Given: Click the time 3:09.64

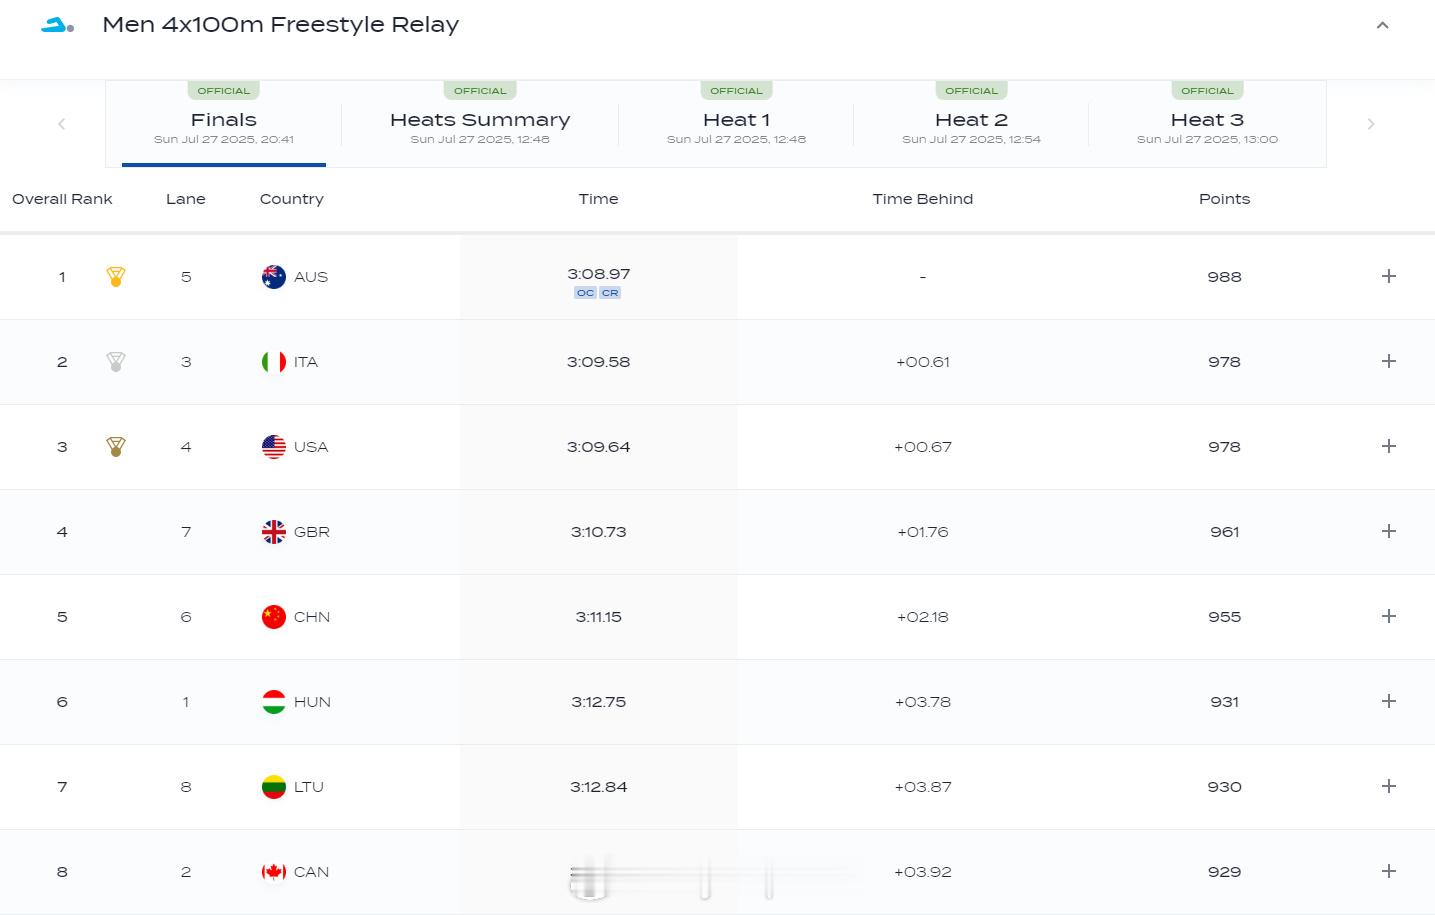Looking at the screenshot, I should (598, 447).
